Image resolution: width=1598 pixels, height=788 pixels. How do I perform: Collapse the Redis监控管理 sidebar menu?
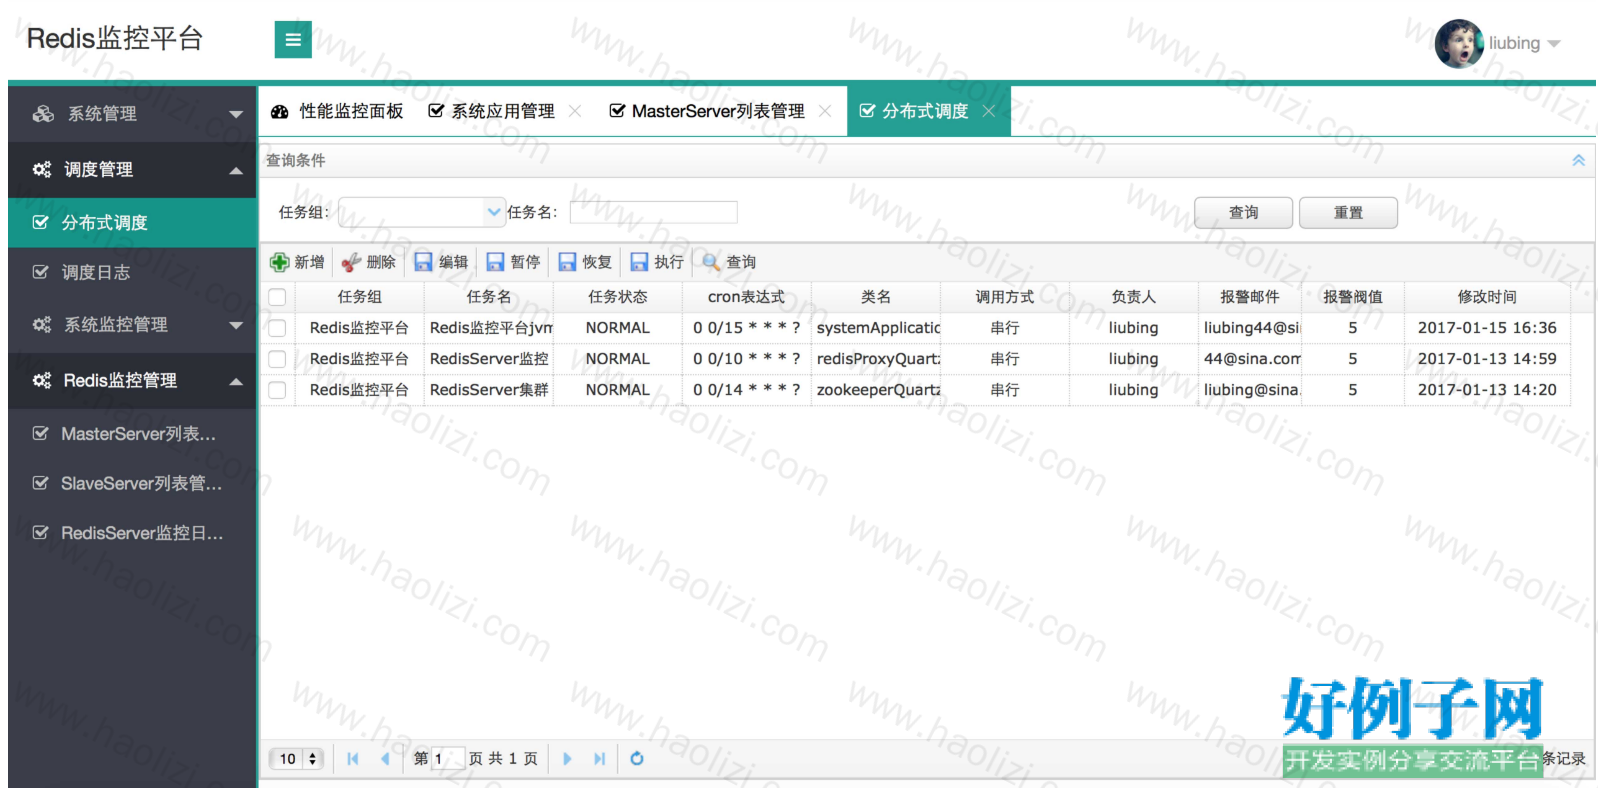(132, 381)
